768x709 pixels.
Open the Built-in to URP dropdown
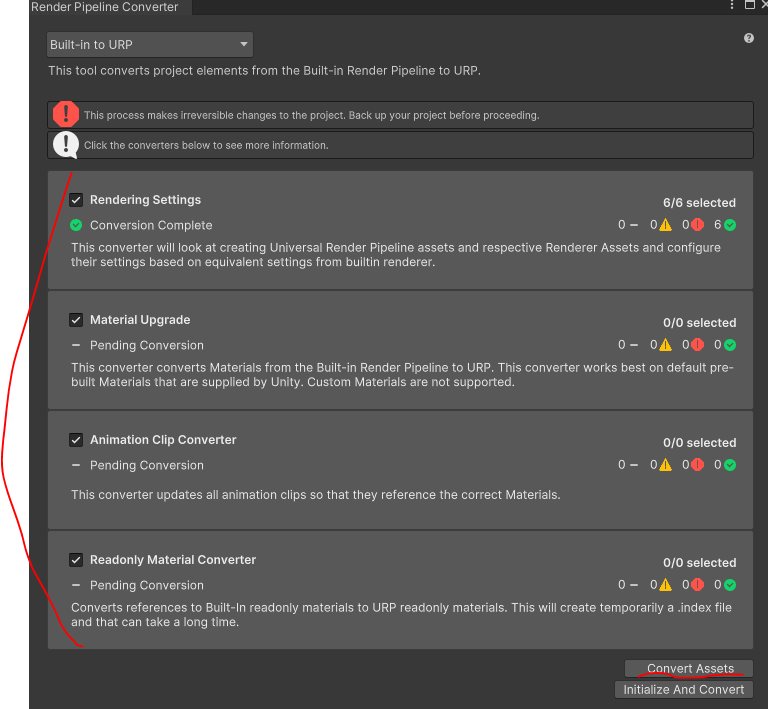click(150, 45)
